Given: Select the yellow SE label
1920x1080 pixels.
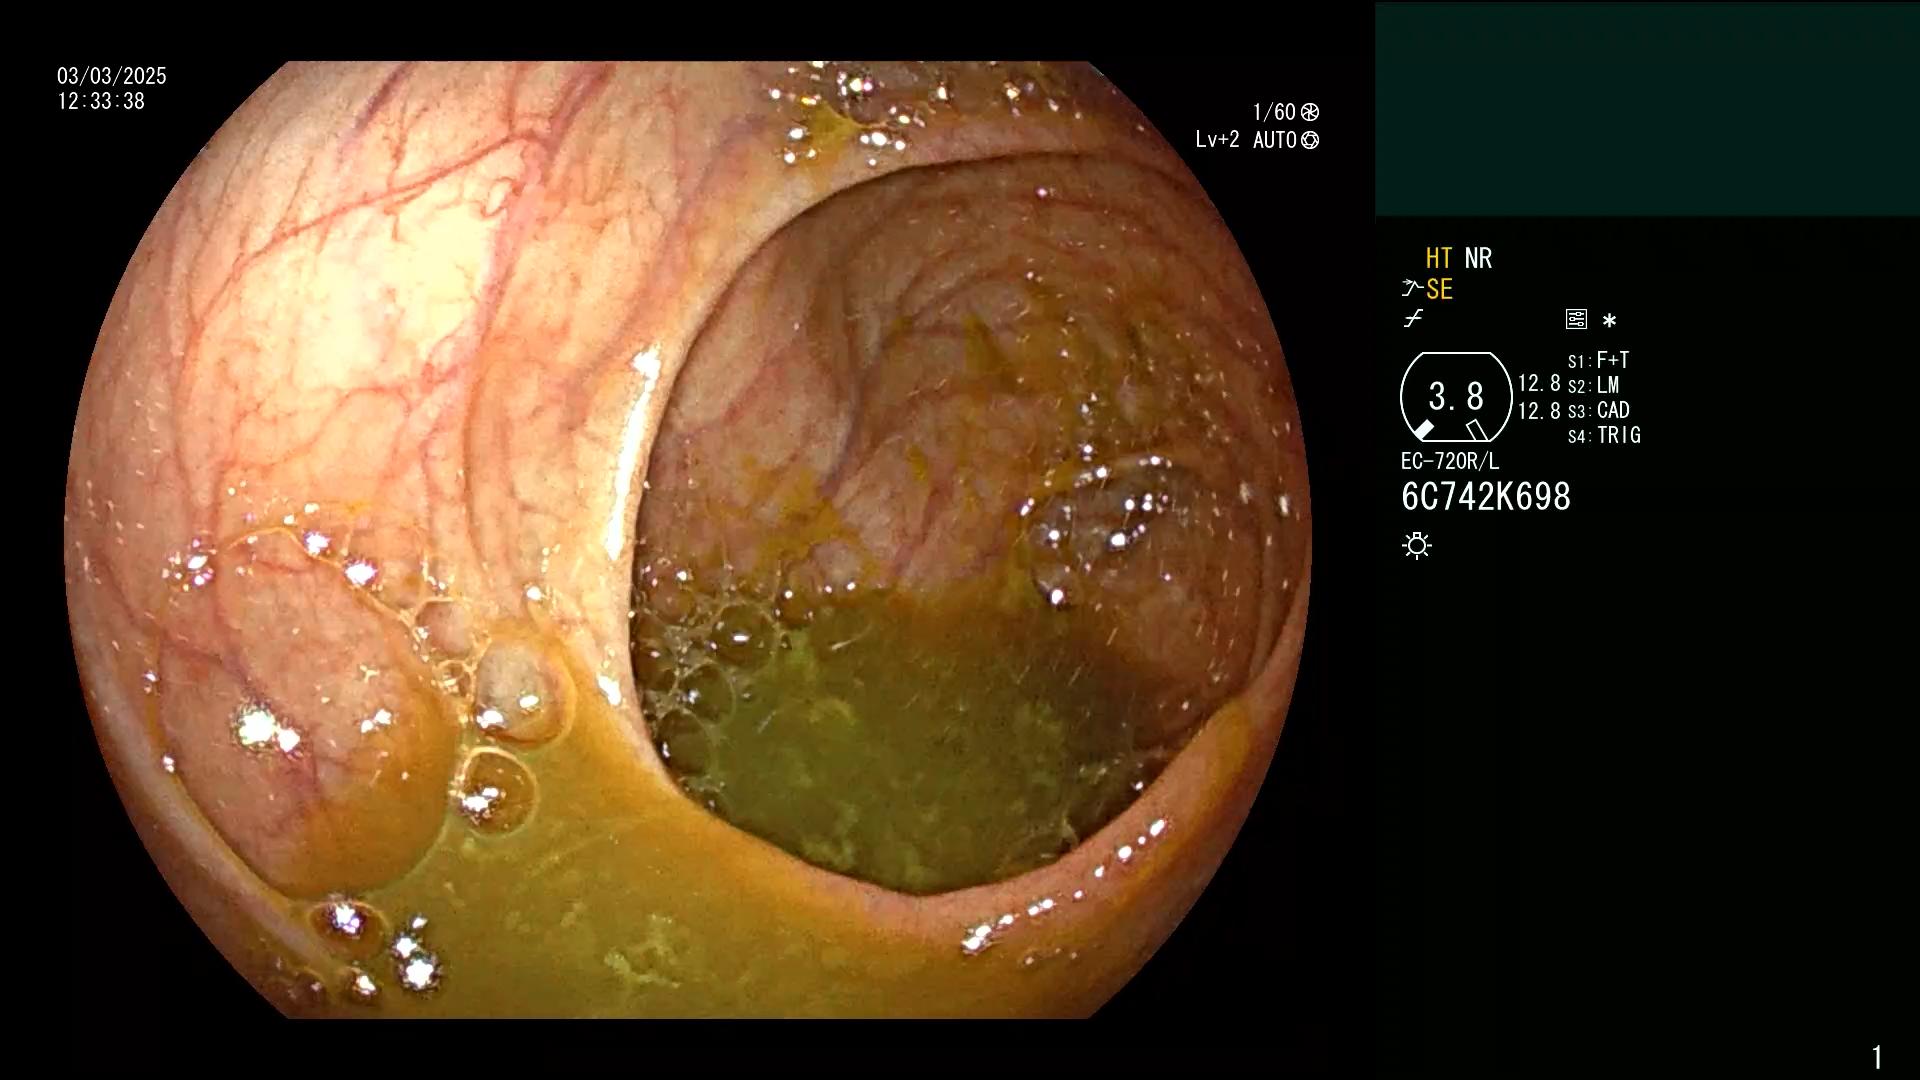Looking at the screenshot, I should tap(1439, 290).
